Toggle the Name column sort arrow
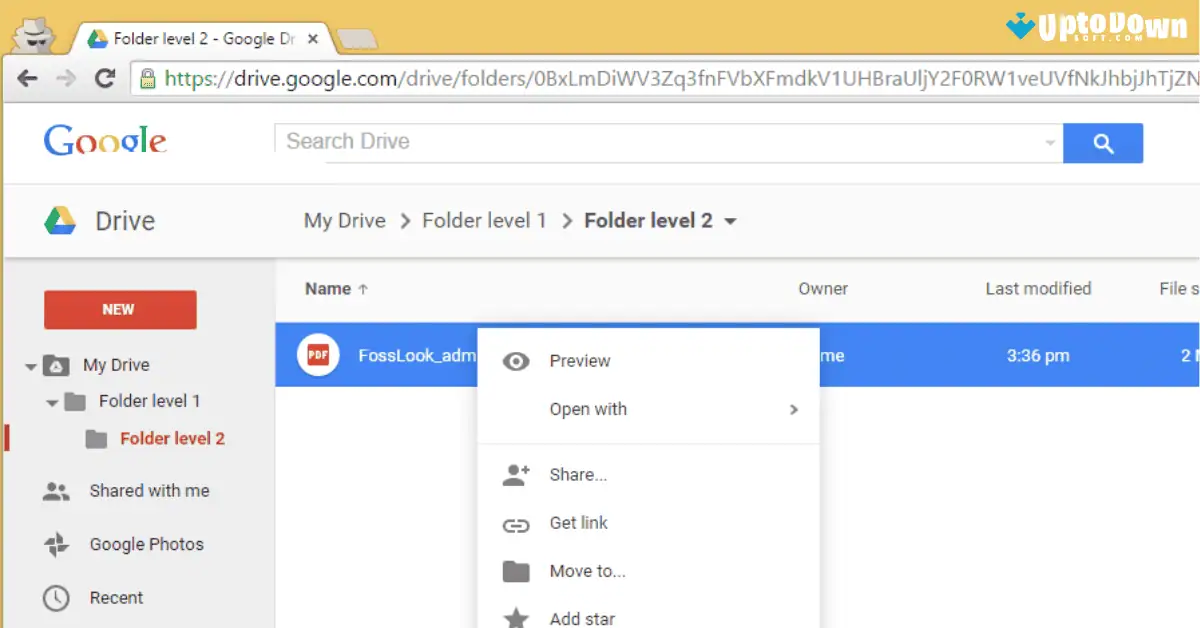The height and width of the screenshot is (628, 1200). tap(363, 288)
